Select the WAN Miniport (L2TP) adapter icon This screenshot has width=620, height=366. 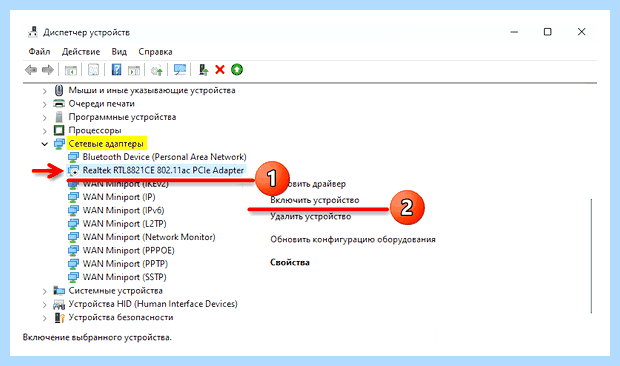pyautogui.click(x=73, y=224)
